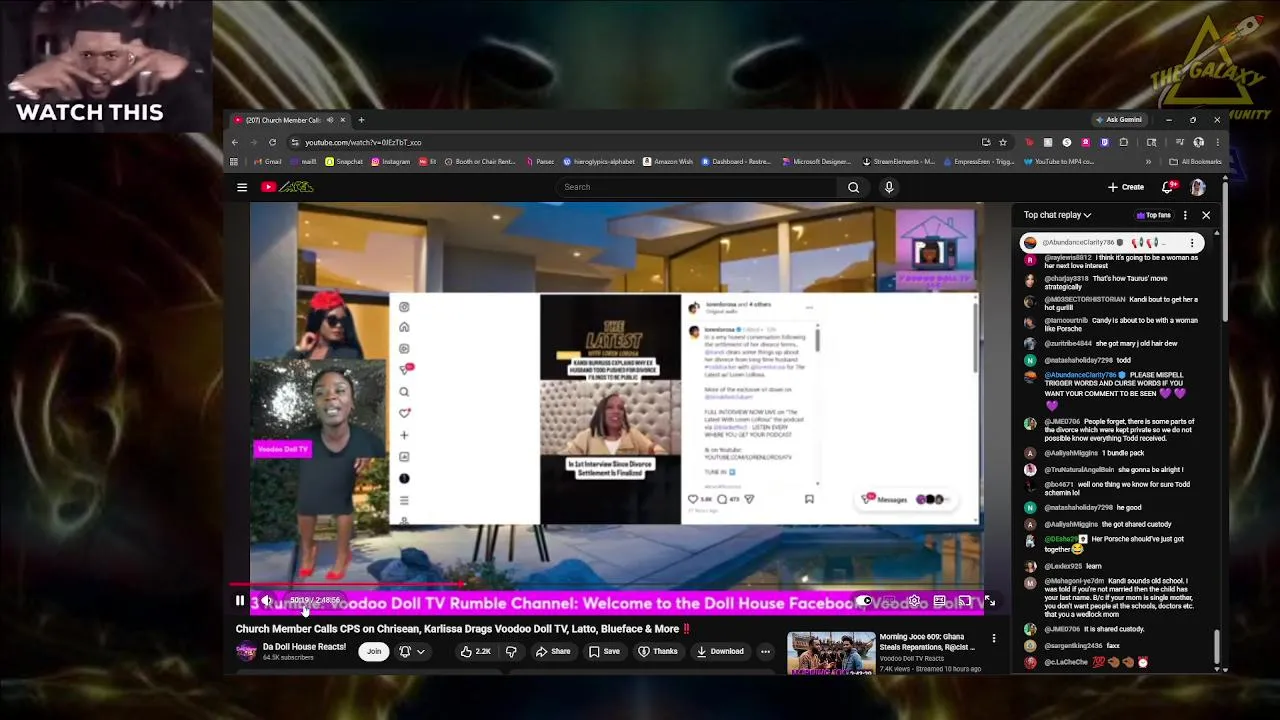Click the pinned @AbundanceClarity786 message
Viewport: 1280px width, 720px height.
(1112, 243)
